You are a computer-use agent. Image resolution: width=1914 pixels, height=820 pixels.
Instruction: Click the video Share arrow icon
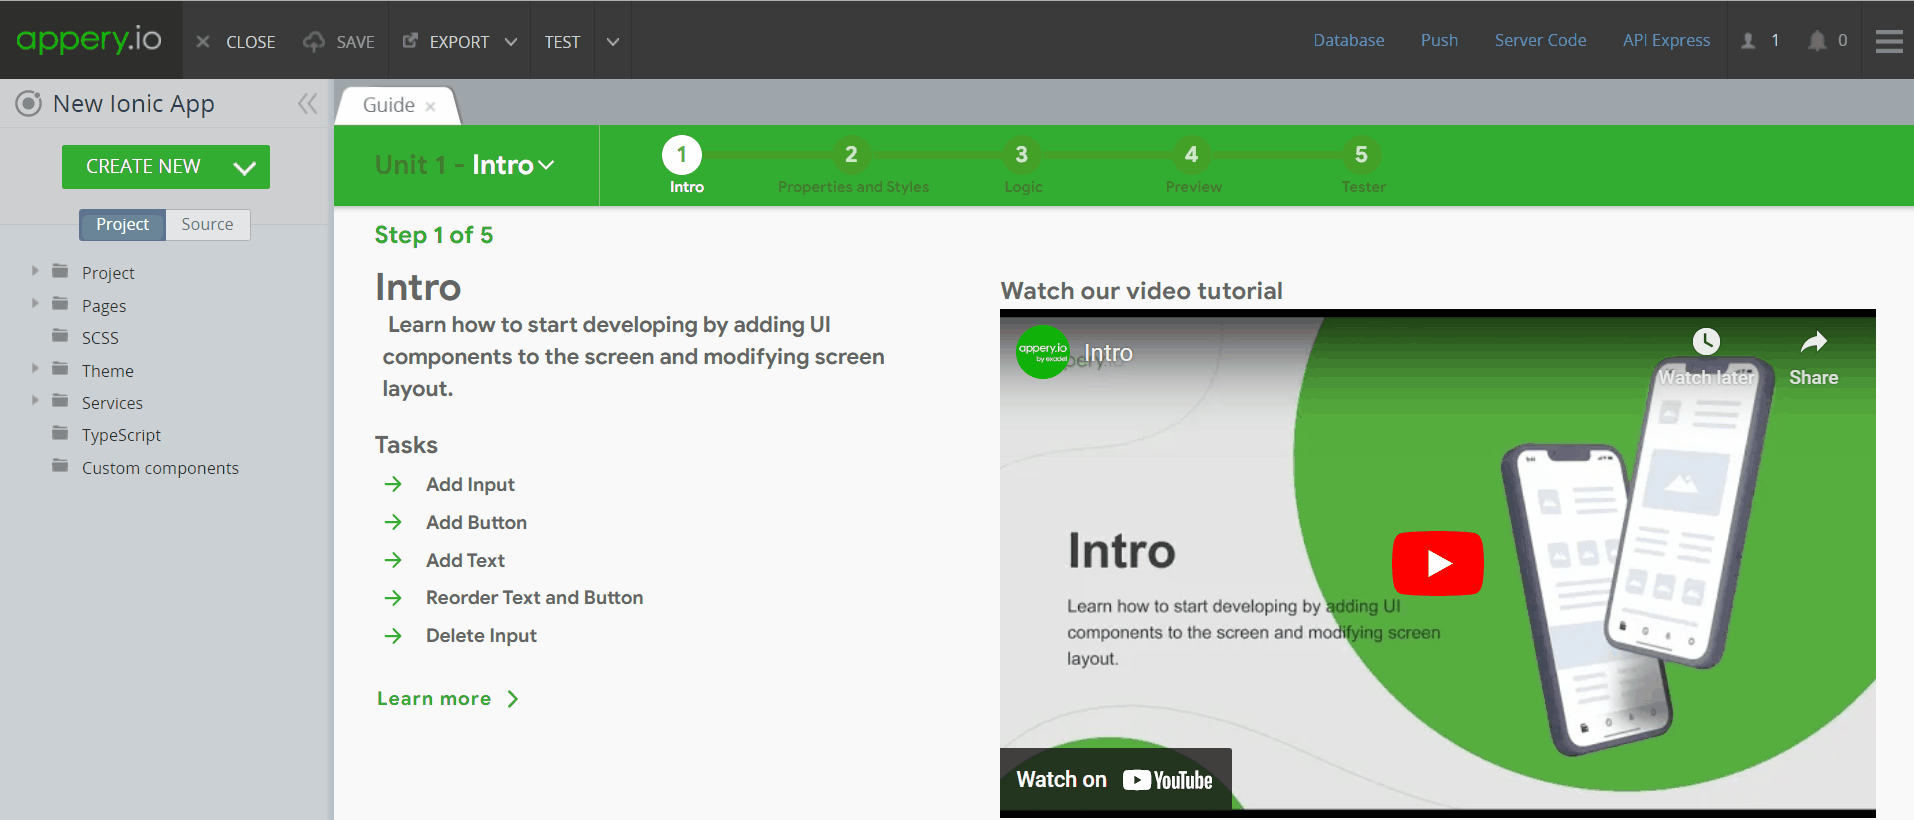point(1814,342)
